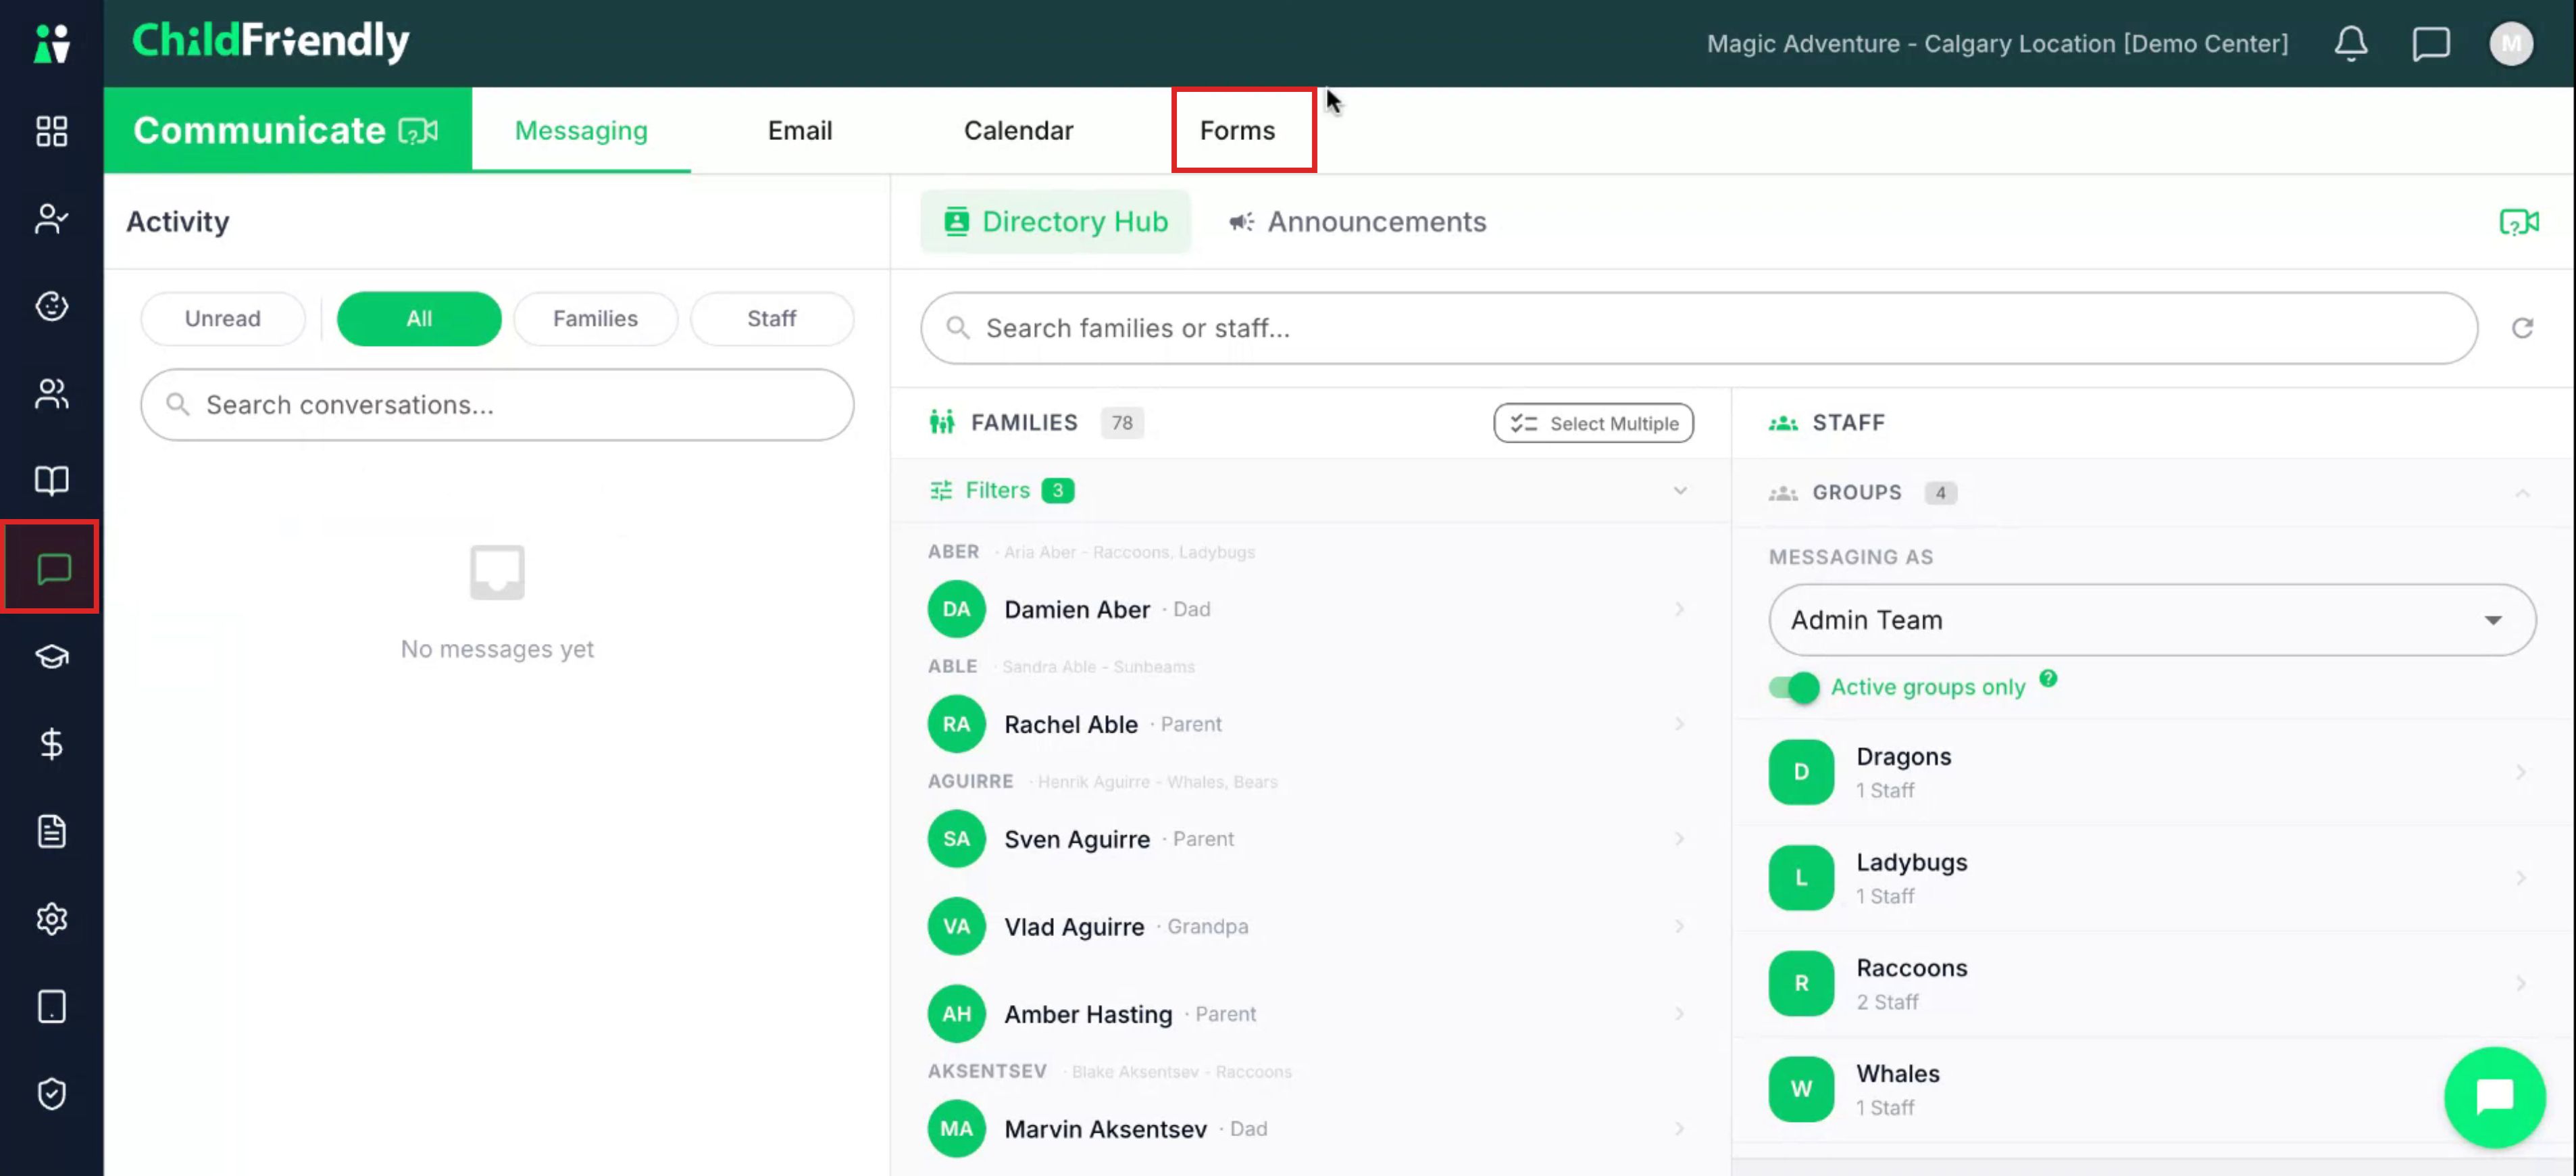Click the Select Multiple button

(1593, 423)
